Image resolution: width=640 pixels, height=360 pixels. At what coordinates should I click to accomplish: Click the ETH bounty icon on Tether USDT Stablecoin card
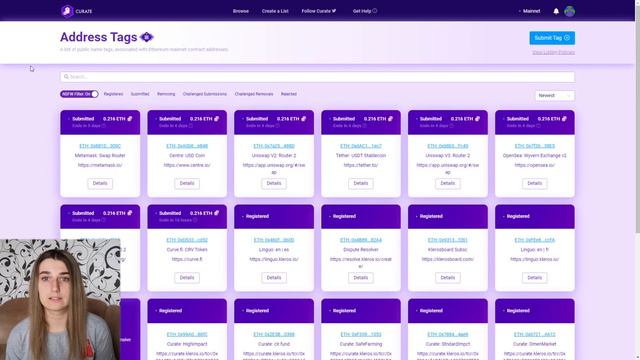click(x=391, y=119)
